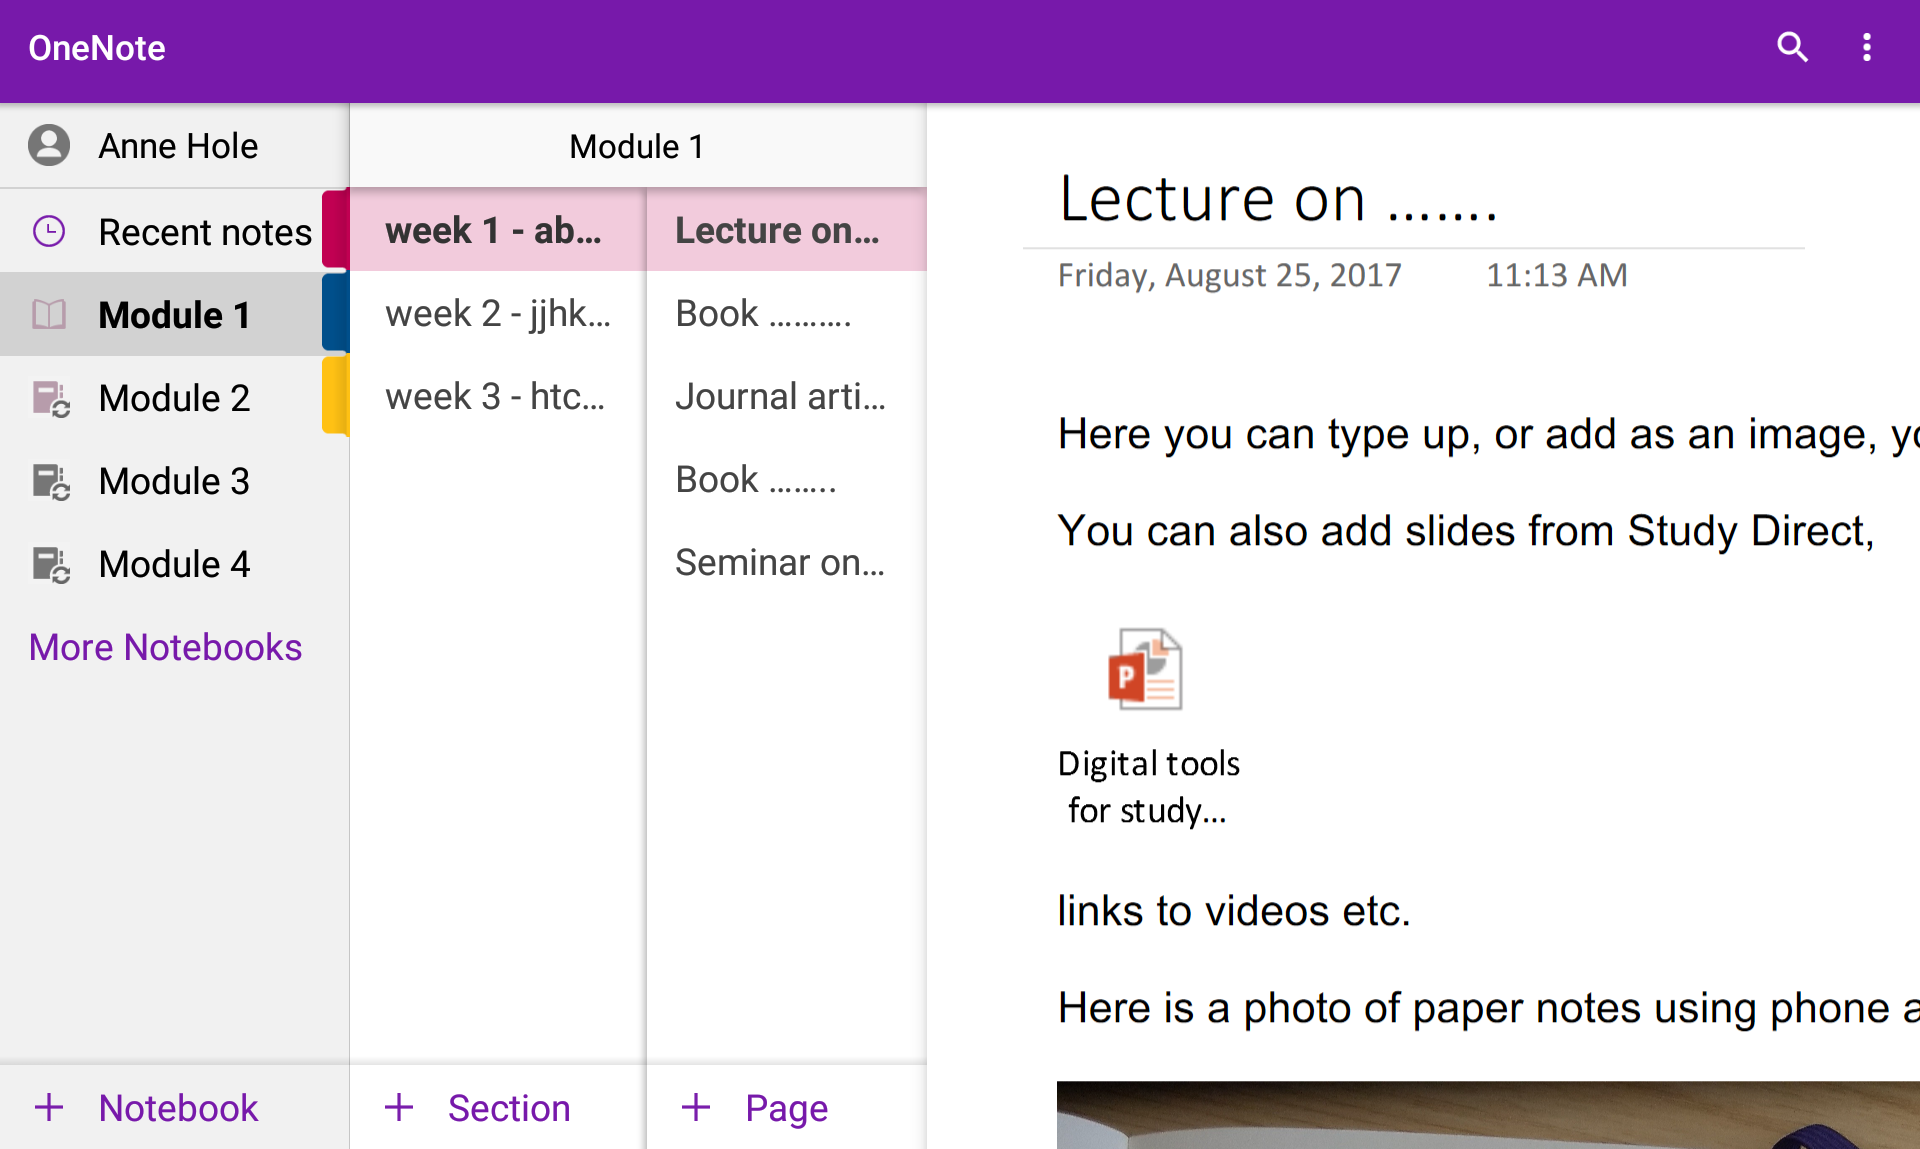Expand week 2 - jjhk... section
Image resolution: width=1920 pixels, height=1149 pixels.
tap(498, 312)
